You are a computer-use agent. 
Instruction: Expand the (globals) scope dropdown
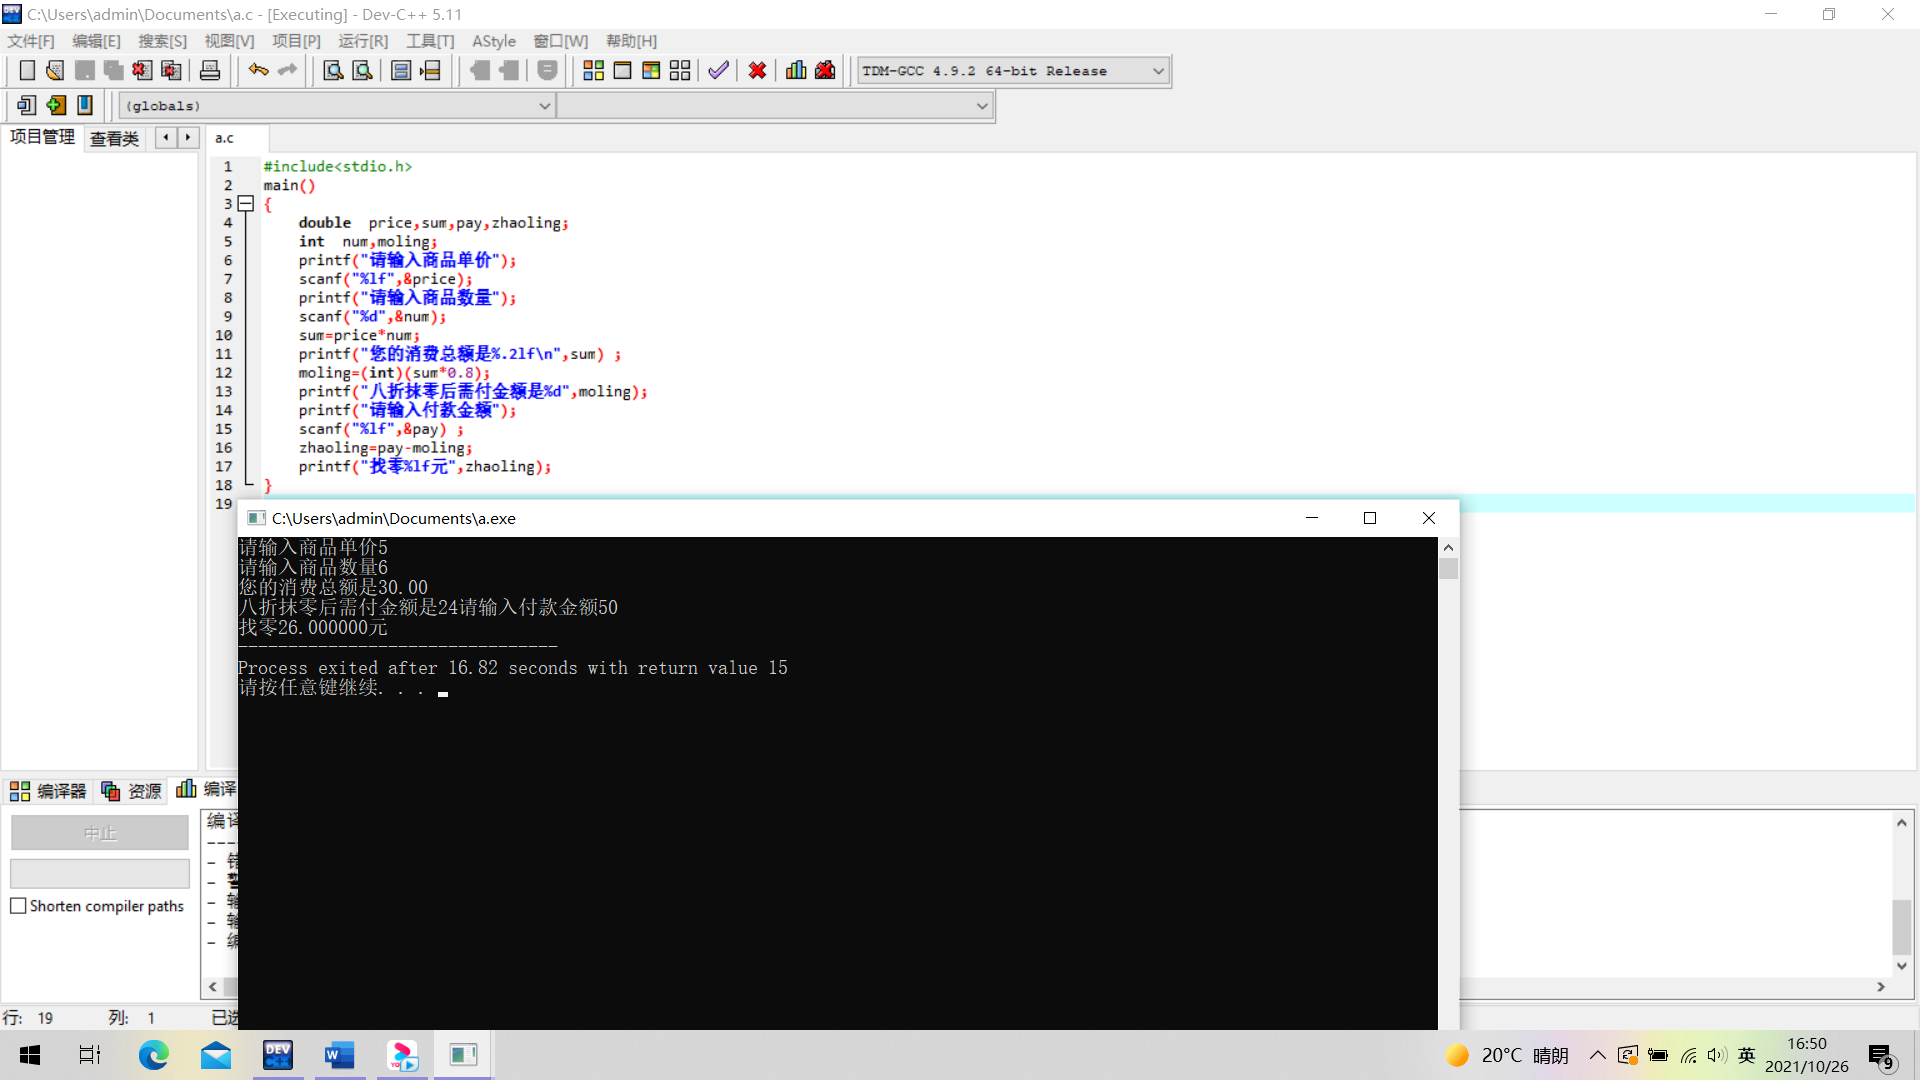544,106
